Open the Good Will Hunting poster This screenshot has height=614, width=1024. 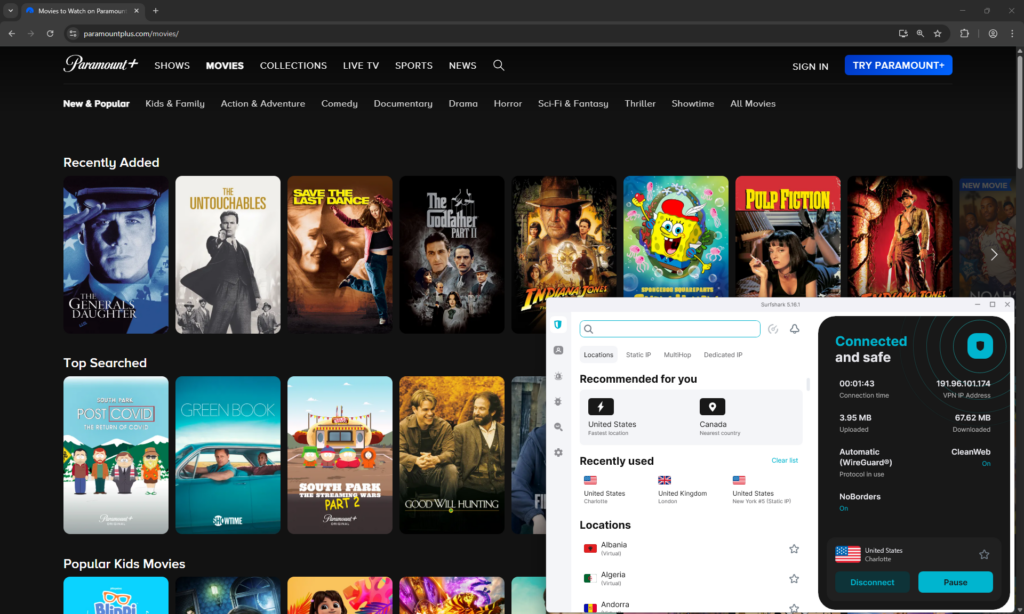[x=451, y=455]
